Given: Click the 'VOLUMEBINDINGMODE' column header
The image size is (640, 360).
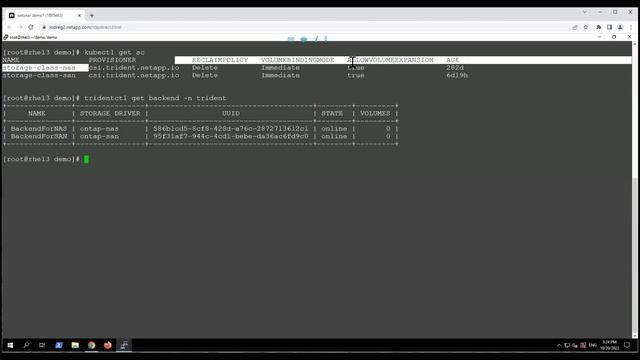Looking at the screenshot, I should (x=298, y=60).
